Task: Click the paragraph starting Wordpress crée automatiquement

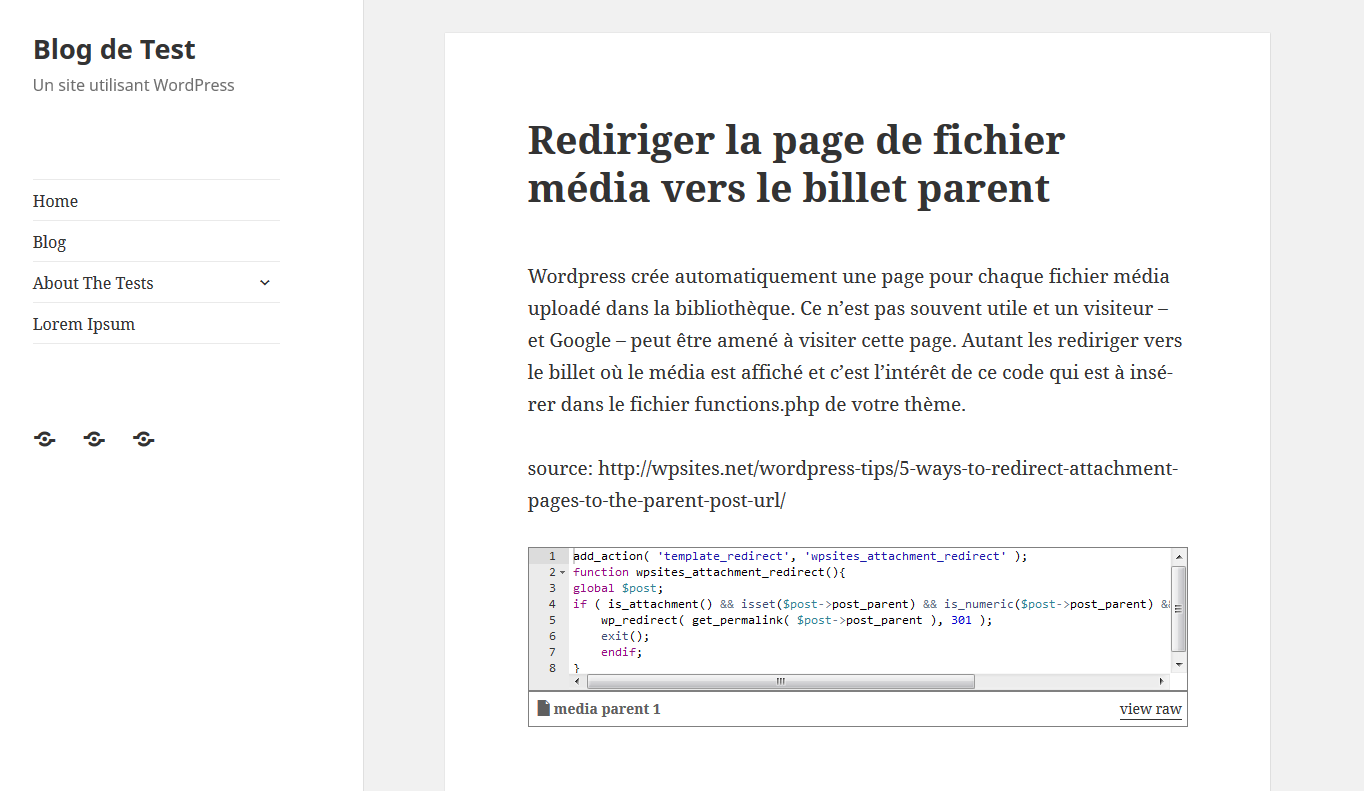Action: (x=855, y=340)
